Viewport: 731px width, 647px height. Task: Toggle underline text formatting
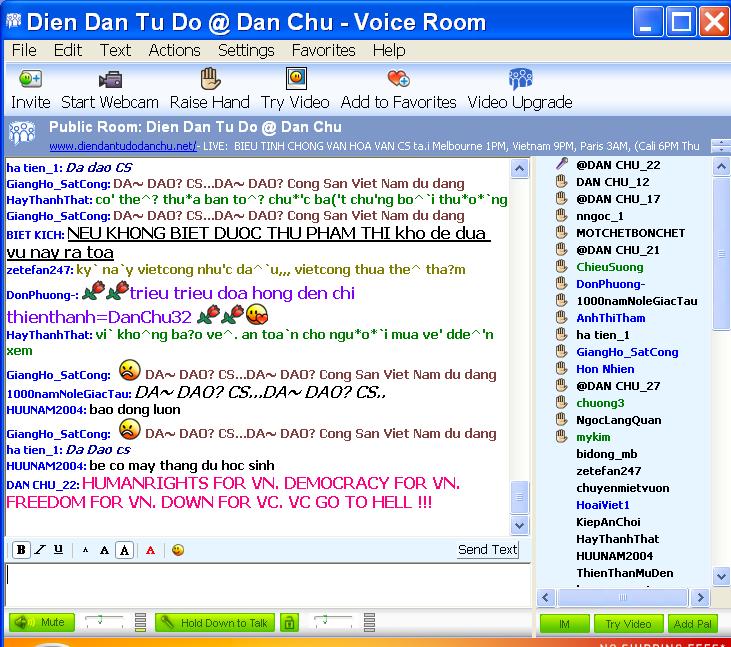[x=58, y=550]
